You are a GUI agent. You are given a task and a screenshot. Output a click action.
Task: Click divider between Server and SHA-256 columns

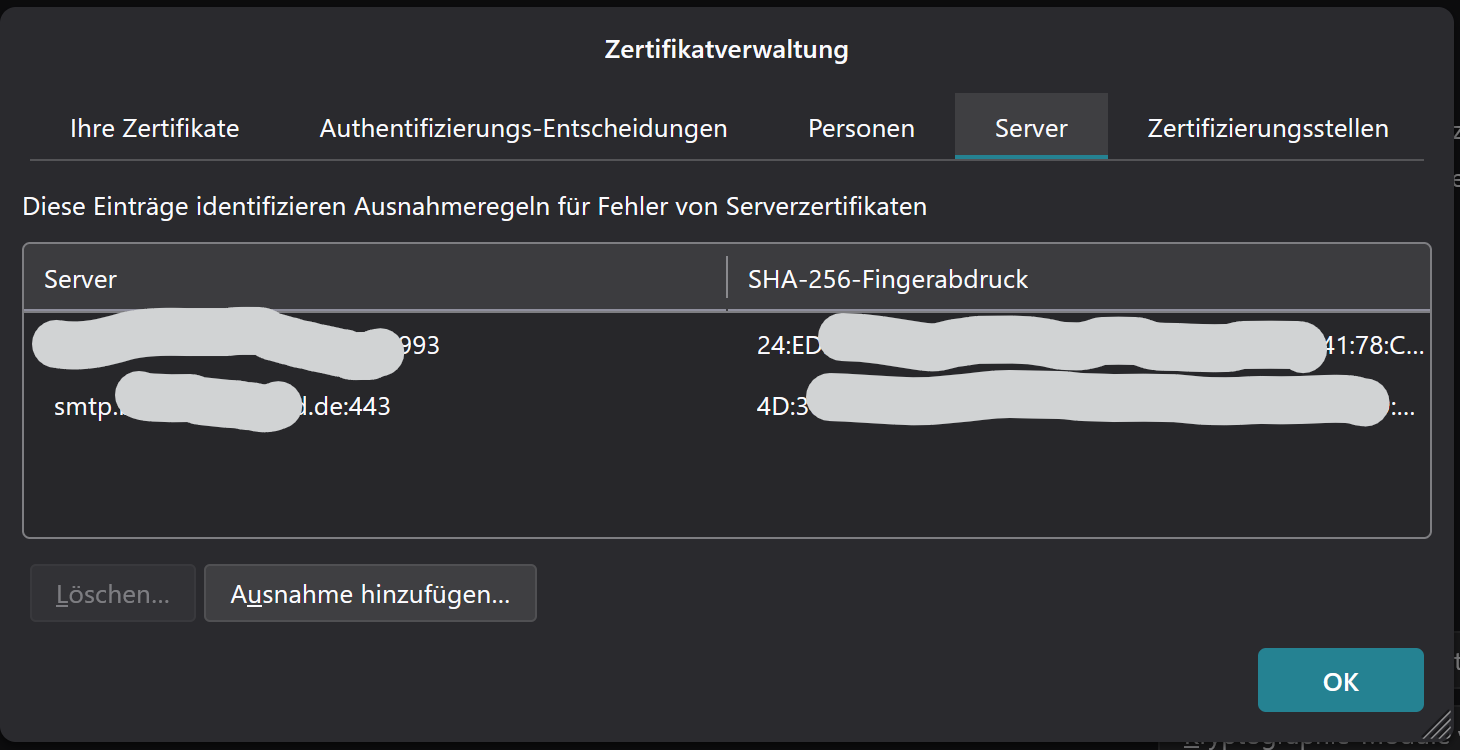(727, 278)
